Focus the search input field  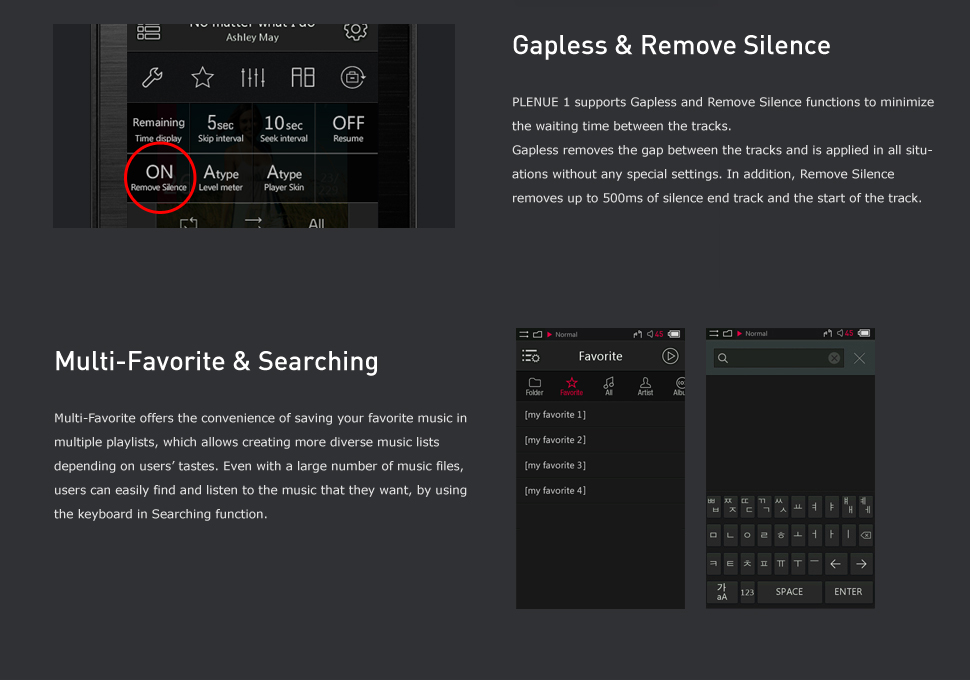tap(778, 358)
